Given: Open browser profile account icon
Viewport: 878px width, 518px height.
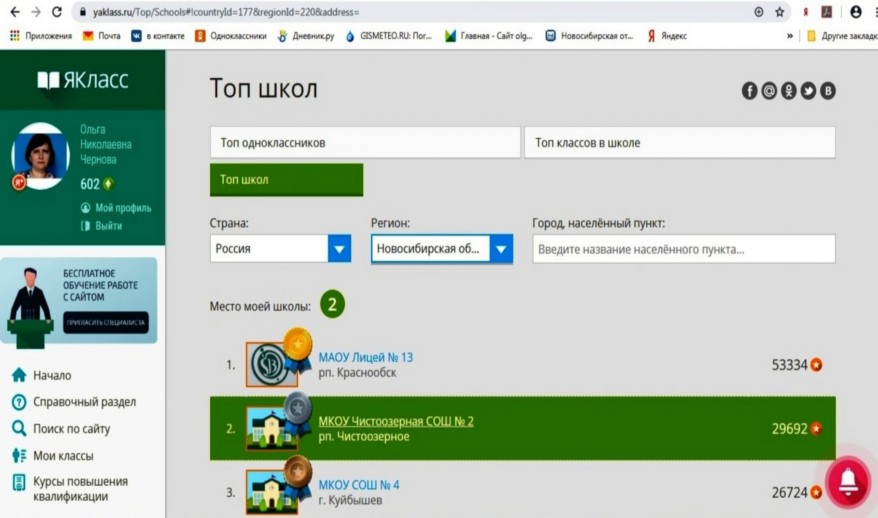Looking at the screenshot, I should click(856, 12).
